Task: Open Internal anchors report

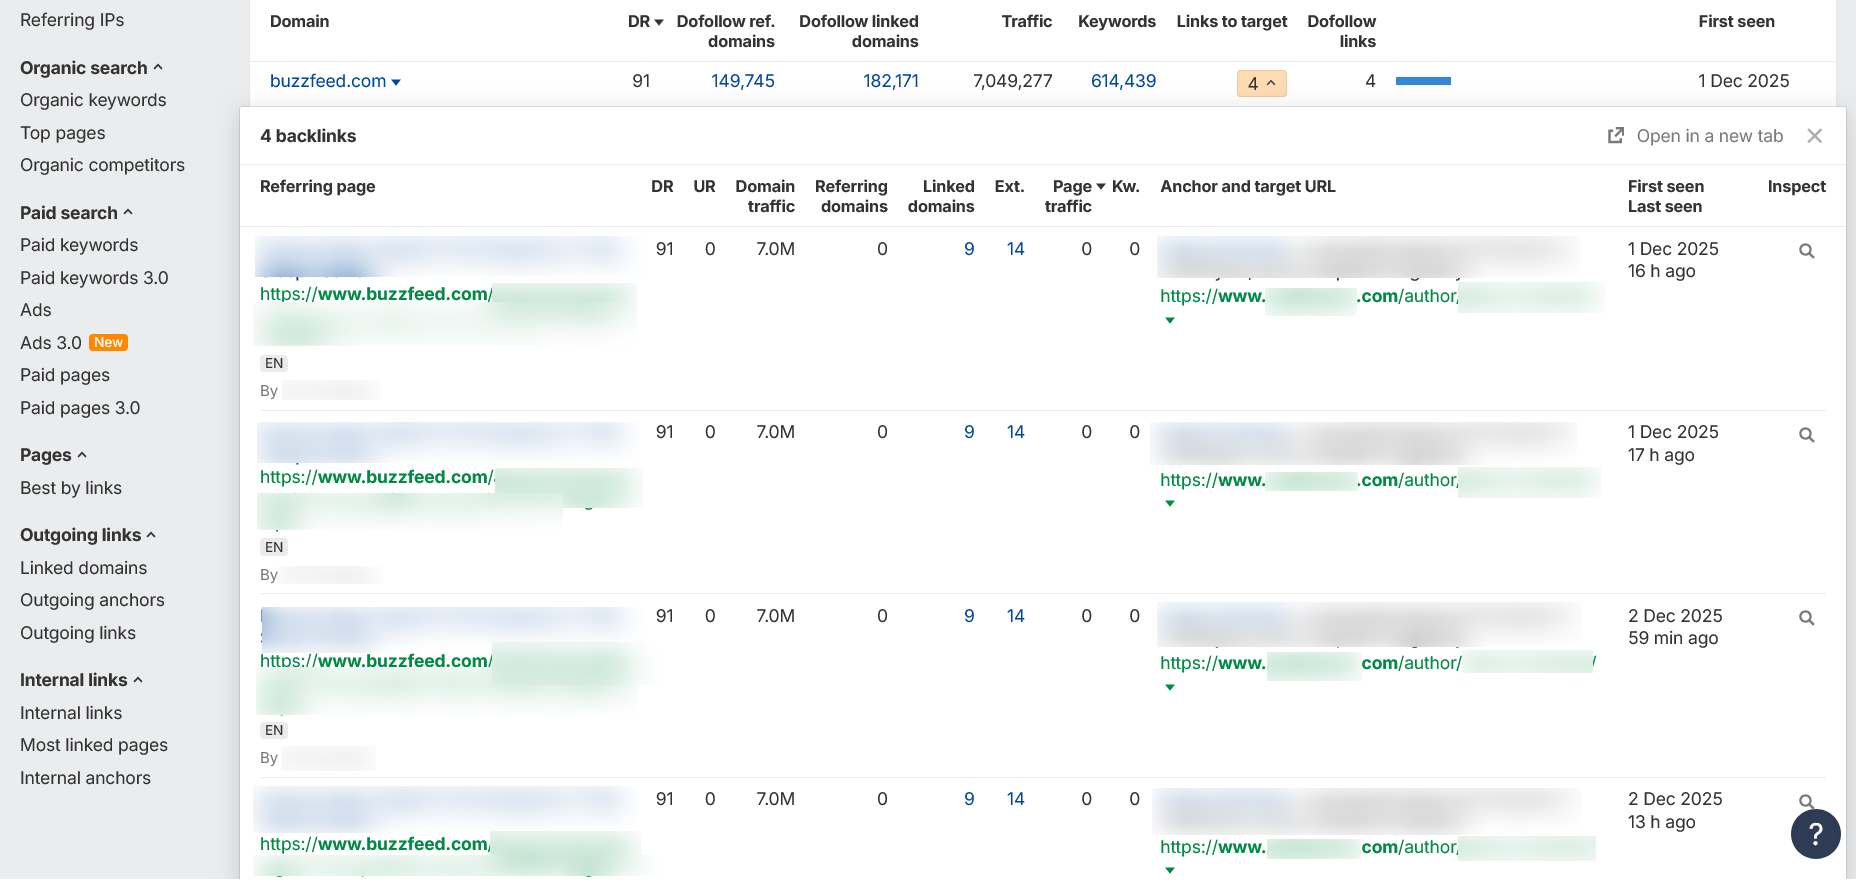Action: pos(85,778)
